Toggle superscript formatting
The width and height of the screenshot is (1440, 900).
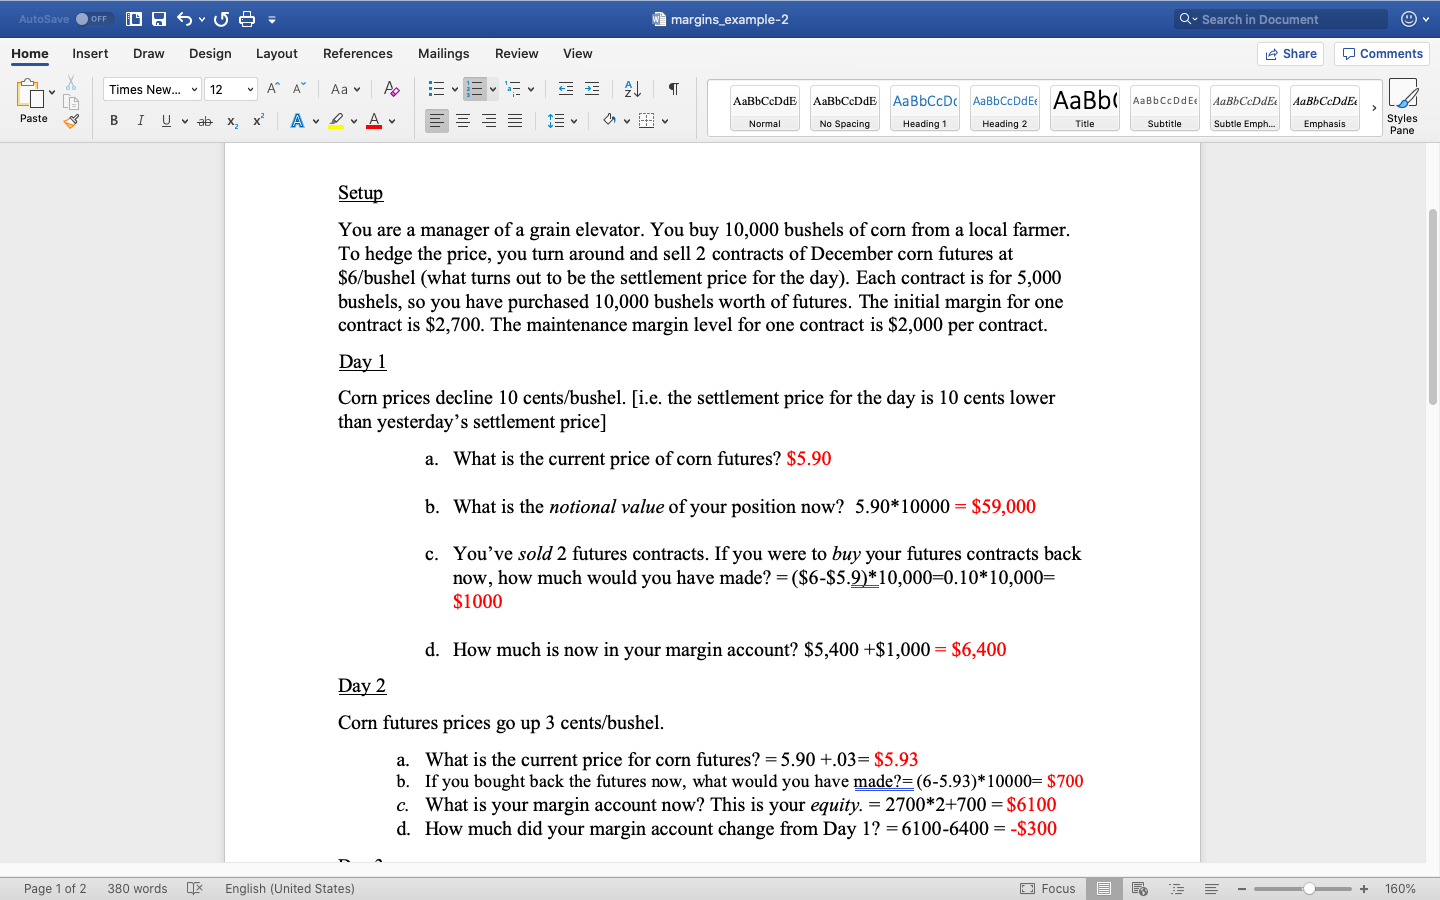(x=258, y=121)
